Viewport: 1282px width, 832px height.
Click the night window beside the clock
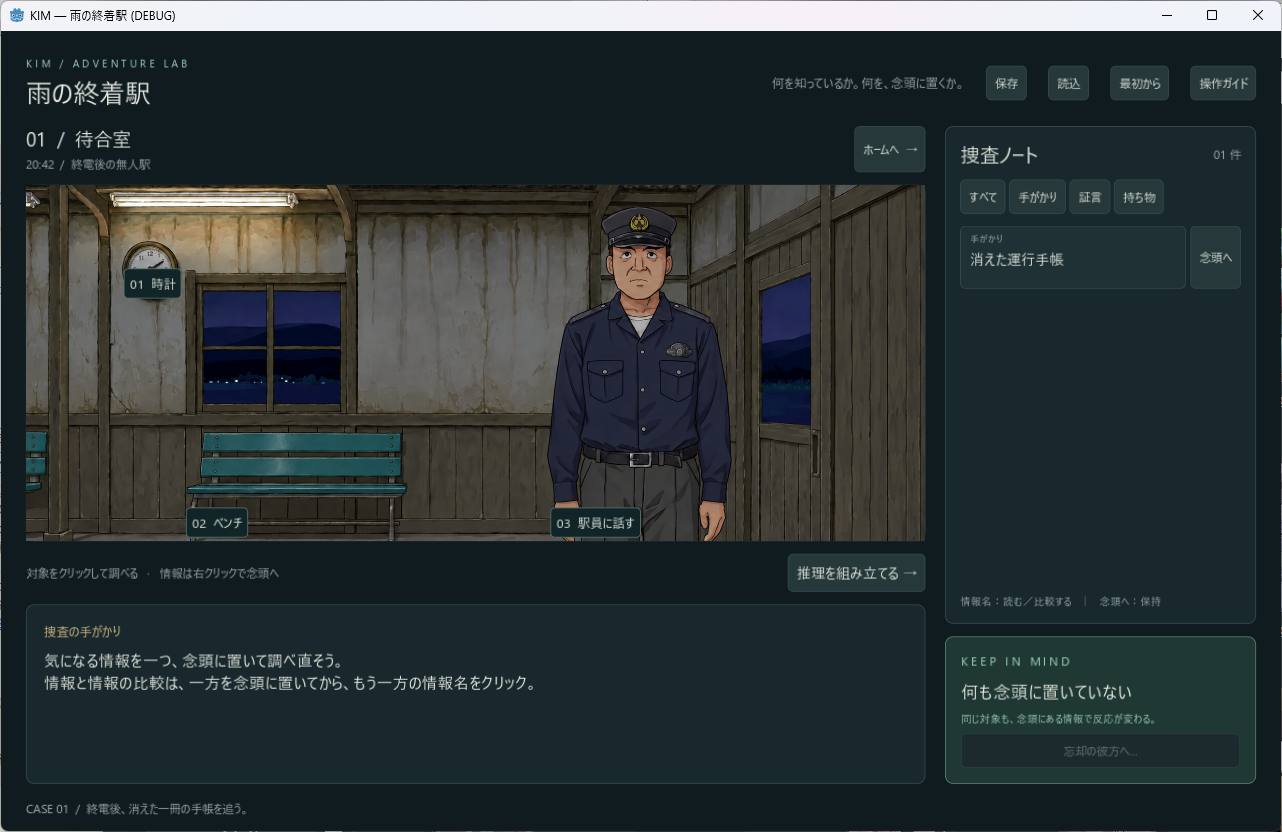271,346
